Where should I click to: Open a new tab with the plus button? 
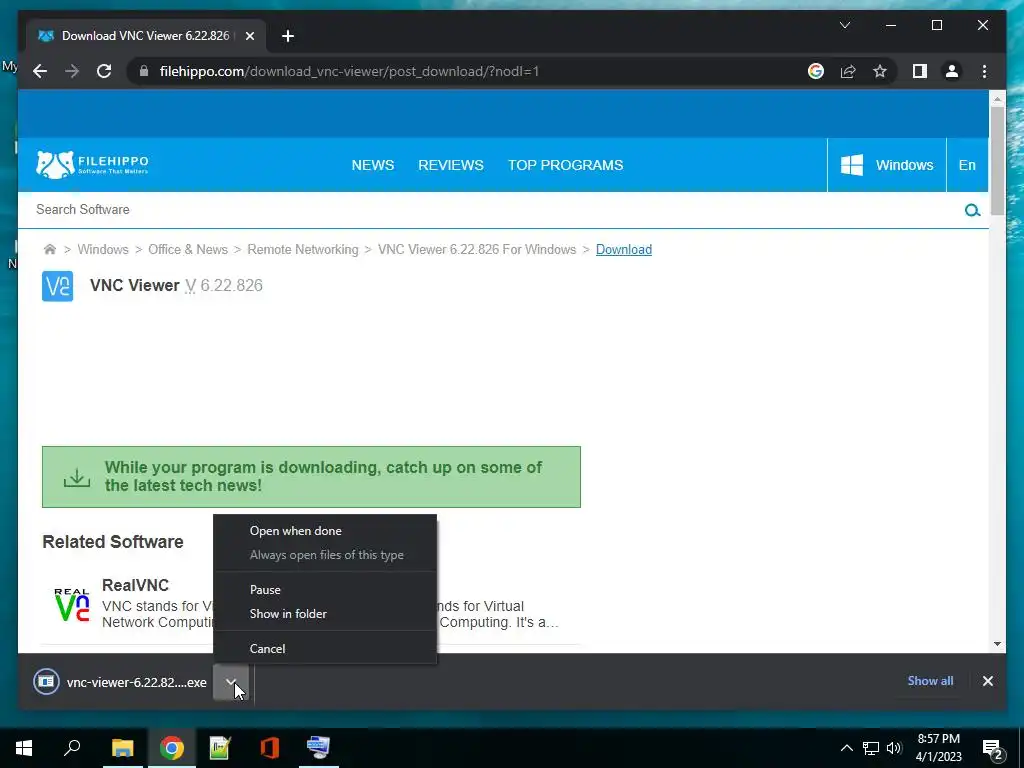pyautogui.click(x=288, y=36)
